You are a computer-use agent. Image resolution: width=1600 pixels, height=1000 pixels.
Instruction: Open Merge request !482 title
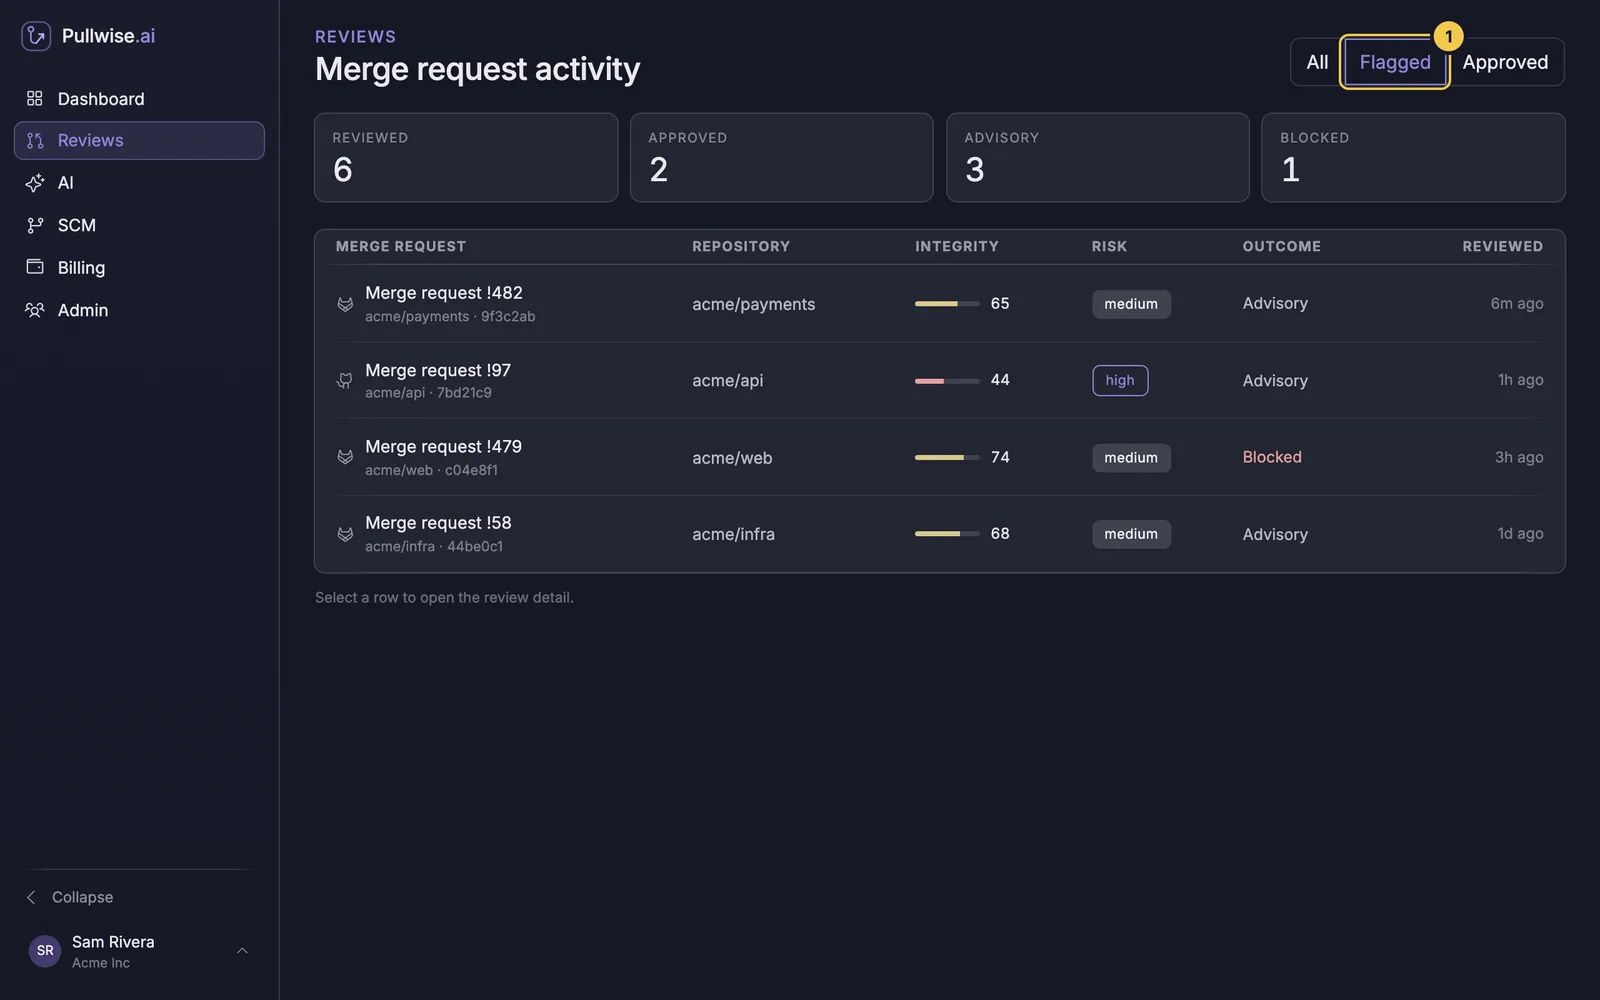444,293
